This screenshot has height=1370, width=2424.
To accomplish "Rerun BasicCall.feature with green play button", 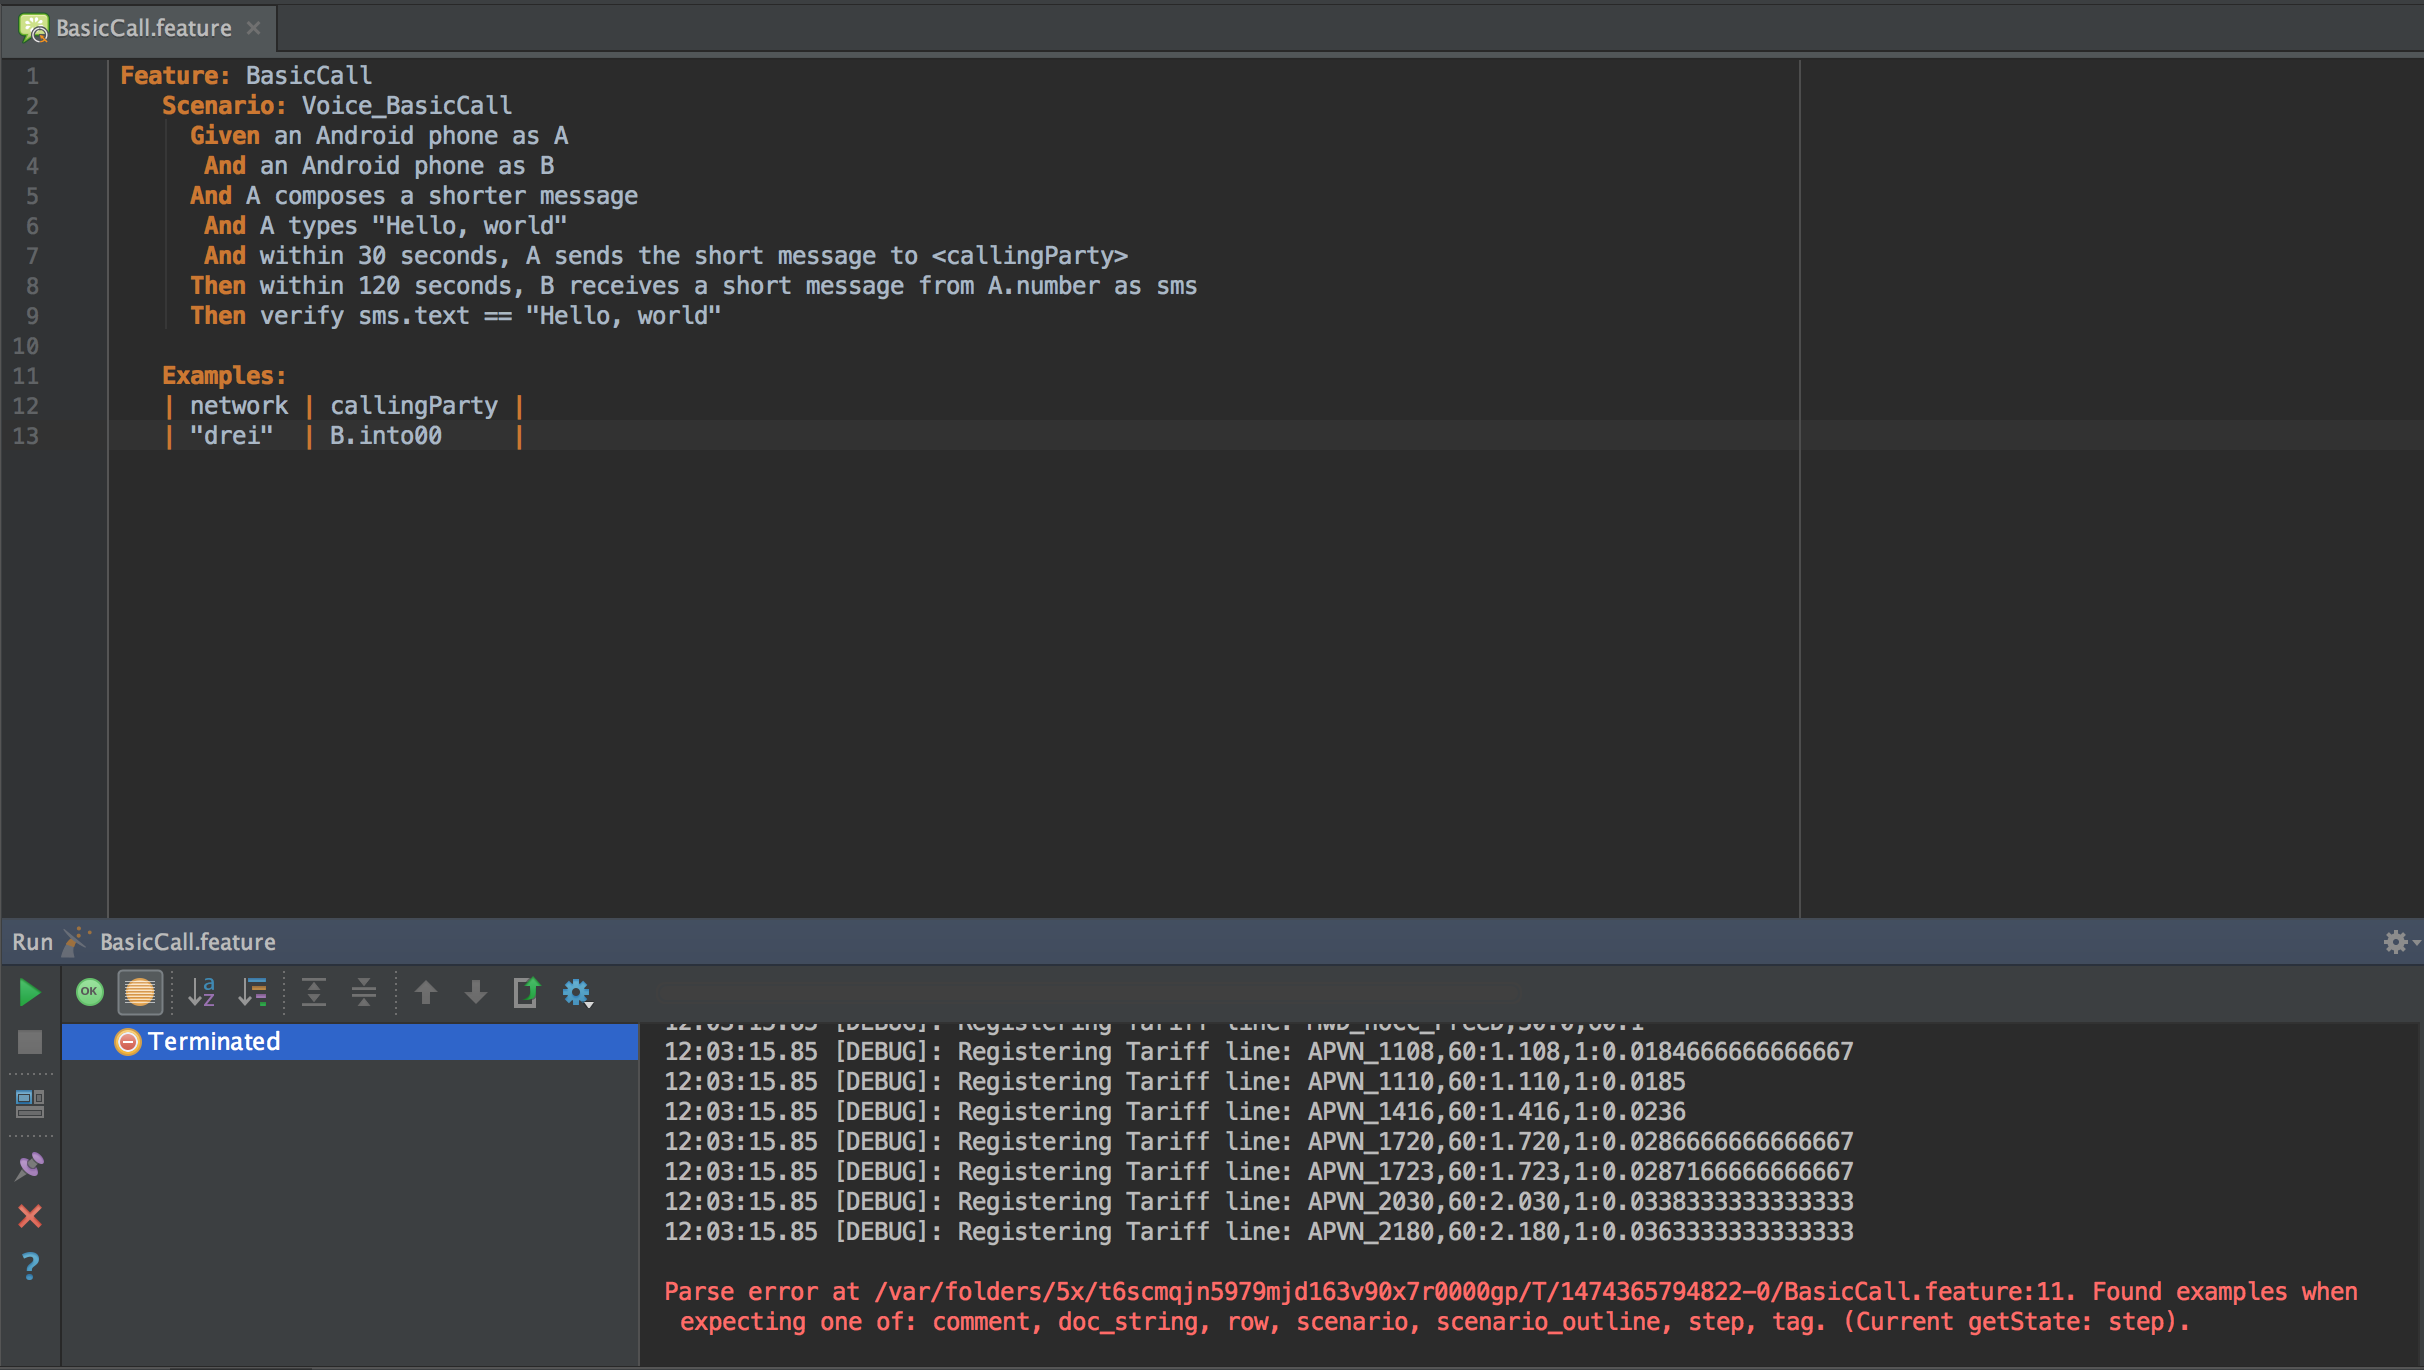I will [30, 992].
